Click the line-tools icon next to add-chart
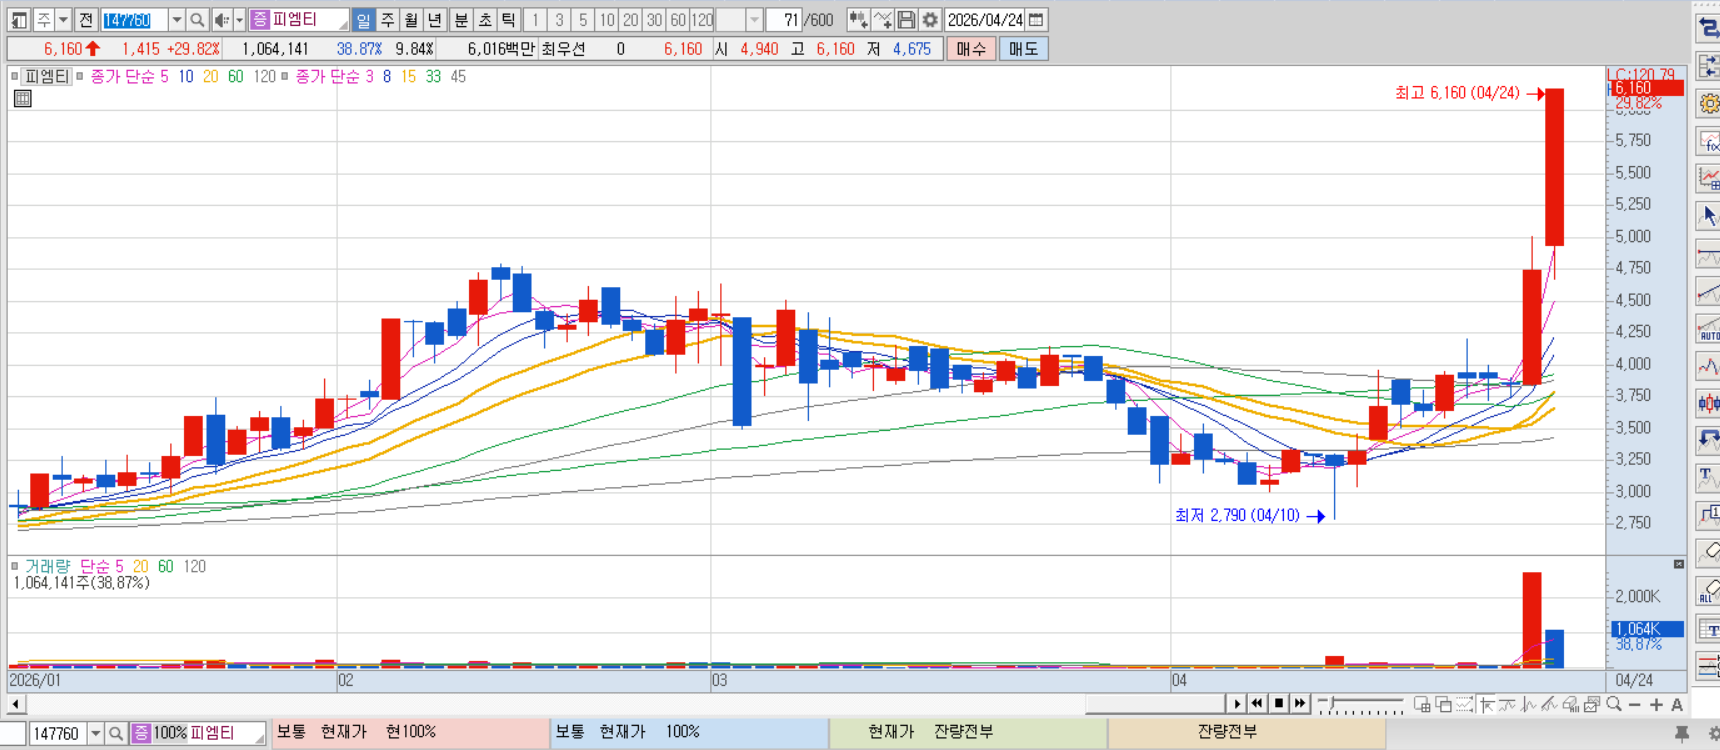The height and width of the screenshot is (750, 1720). (882, 20)
